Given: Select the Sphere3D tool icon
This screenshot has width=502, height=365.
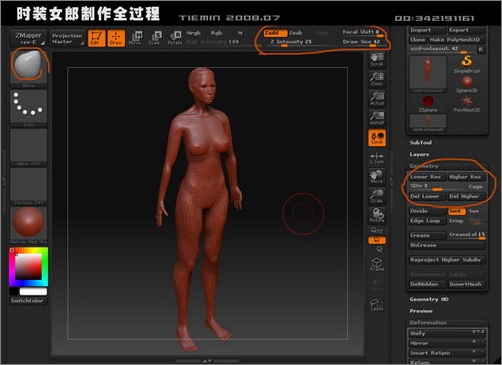Looking at the screenshot, I should pos(467,84).
